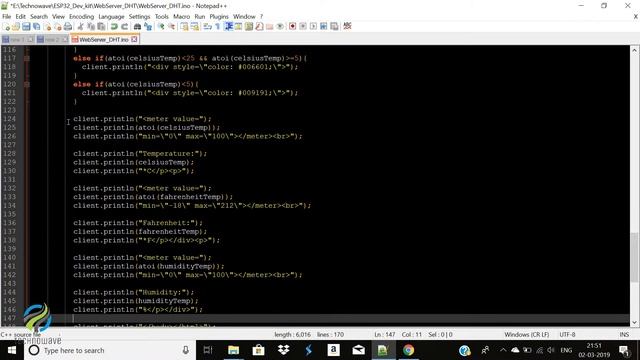
Task: Cut selection with the scissors icon
Action: tap(80, 27)
